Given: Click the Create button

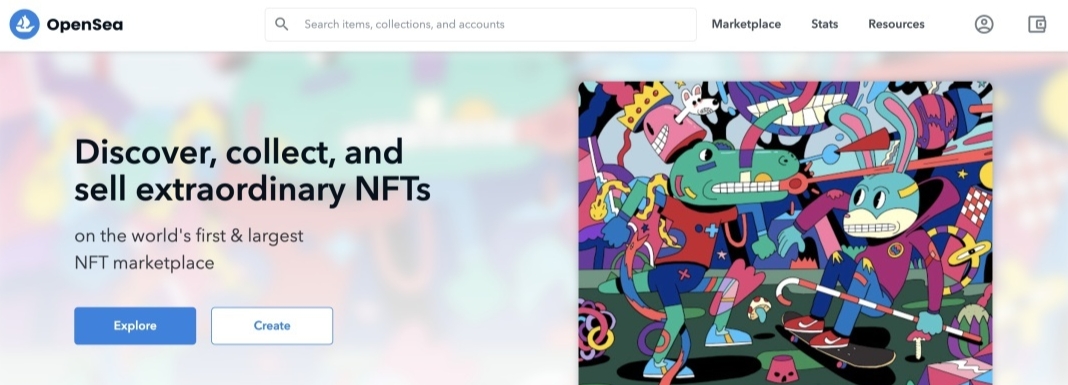Looking at the screenshot, I should [x=272, y=326].
